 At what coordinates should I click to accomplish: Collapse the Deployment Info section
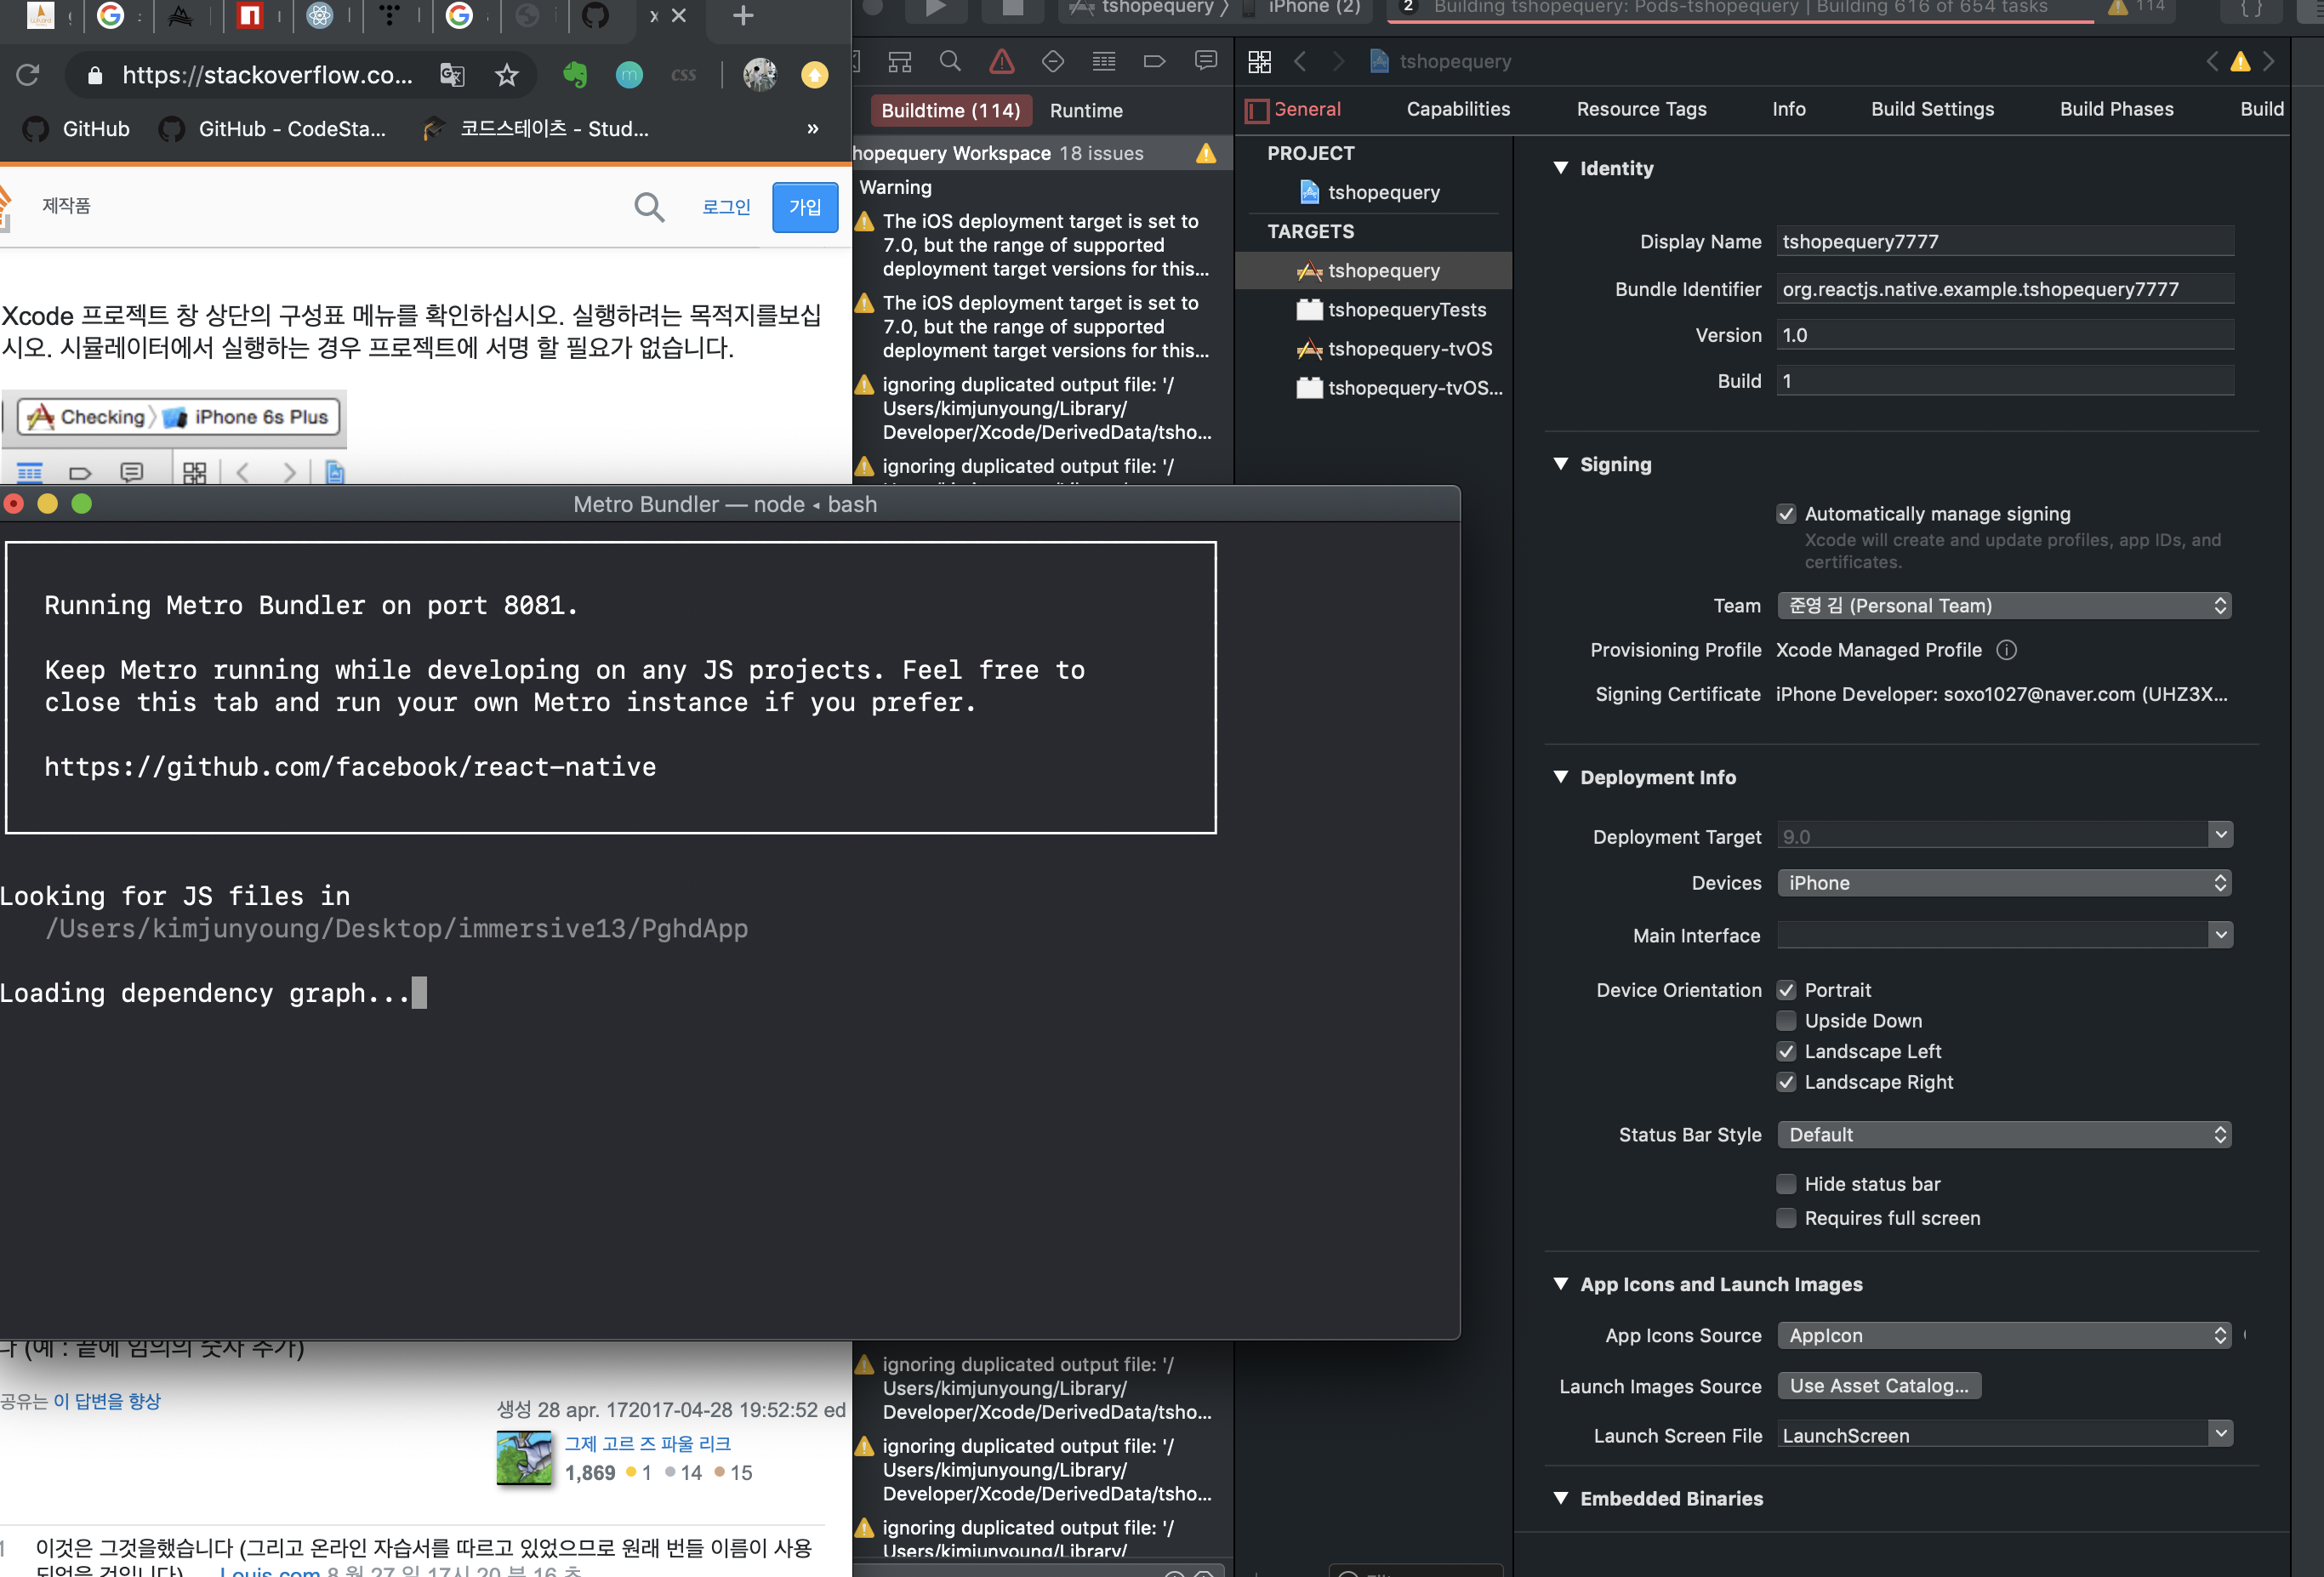1561,777
